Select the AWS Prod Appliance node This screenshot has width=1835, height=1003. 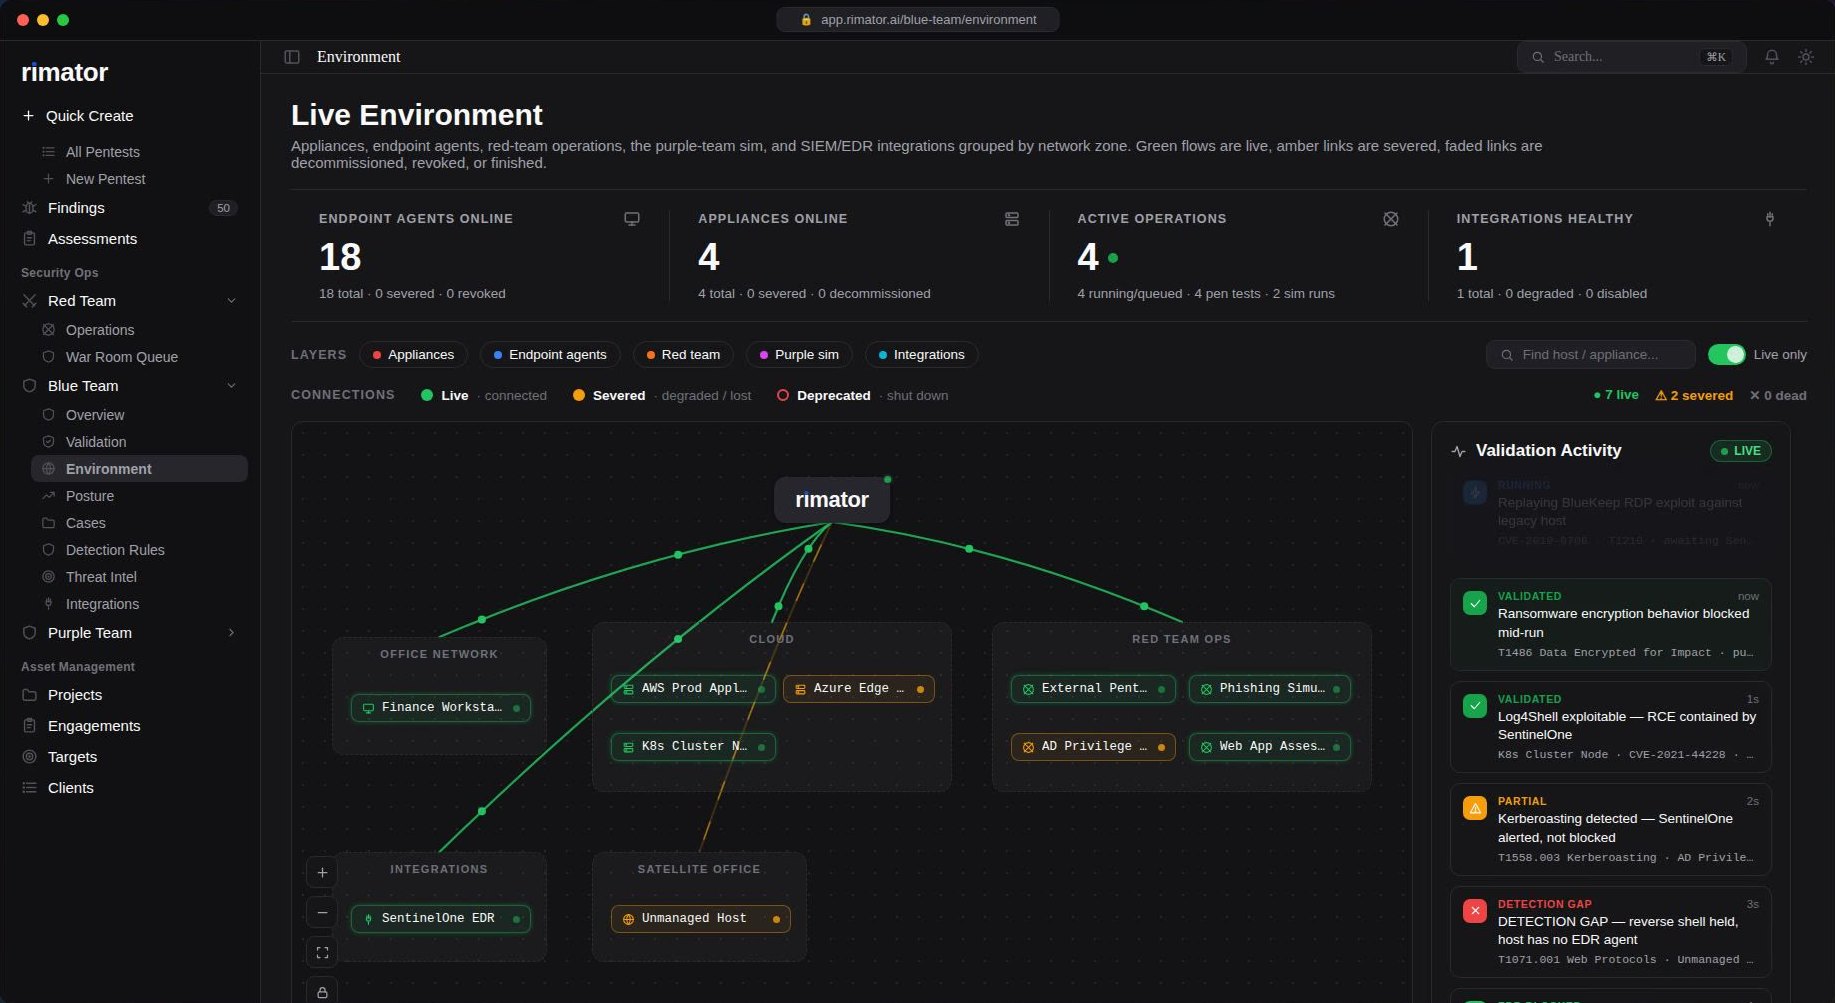coord(693,688)
